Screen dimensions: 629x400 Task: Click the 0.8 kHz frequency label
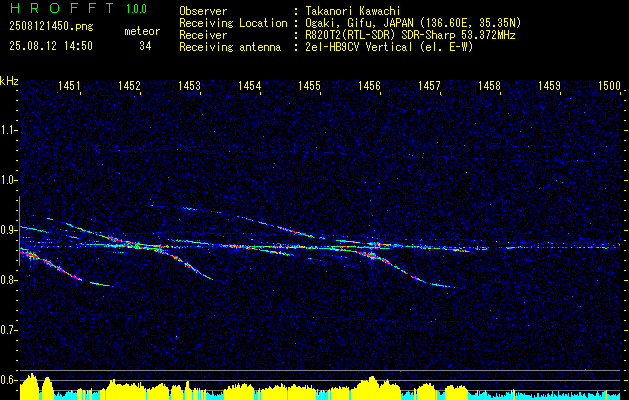coord(9,280)
